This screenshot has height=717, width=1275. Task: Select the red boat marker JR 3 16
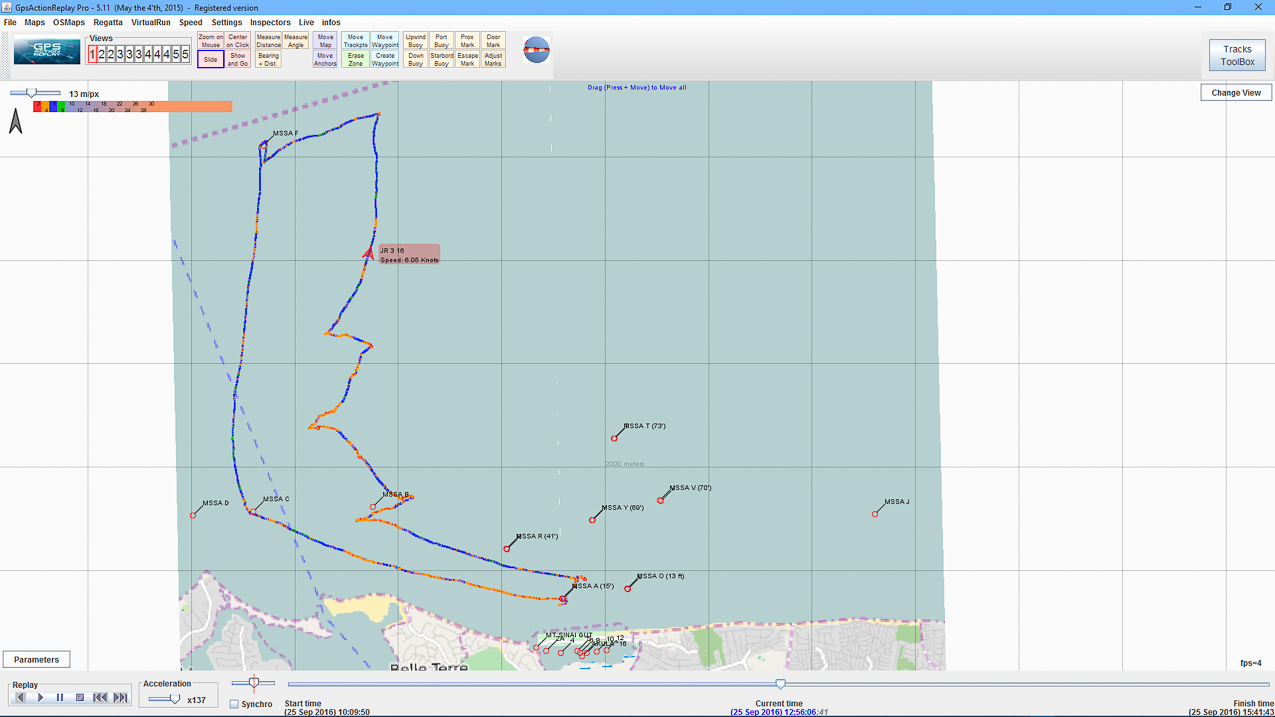click(x=368, y=253)
